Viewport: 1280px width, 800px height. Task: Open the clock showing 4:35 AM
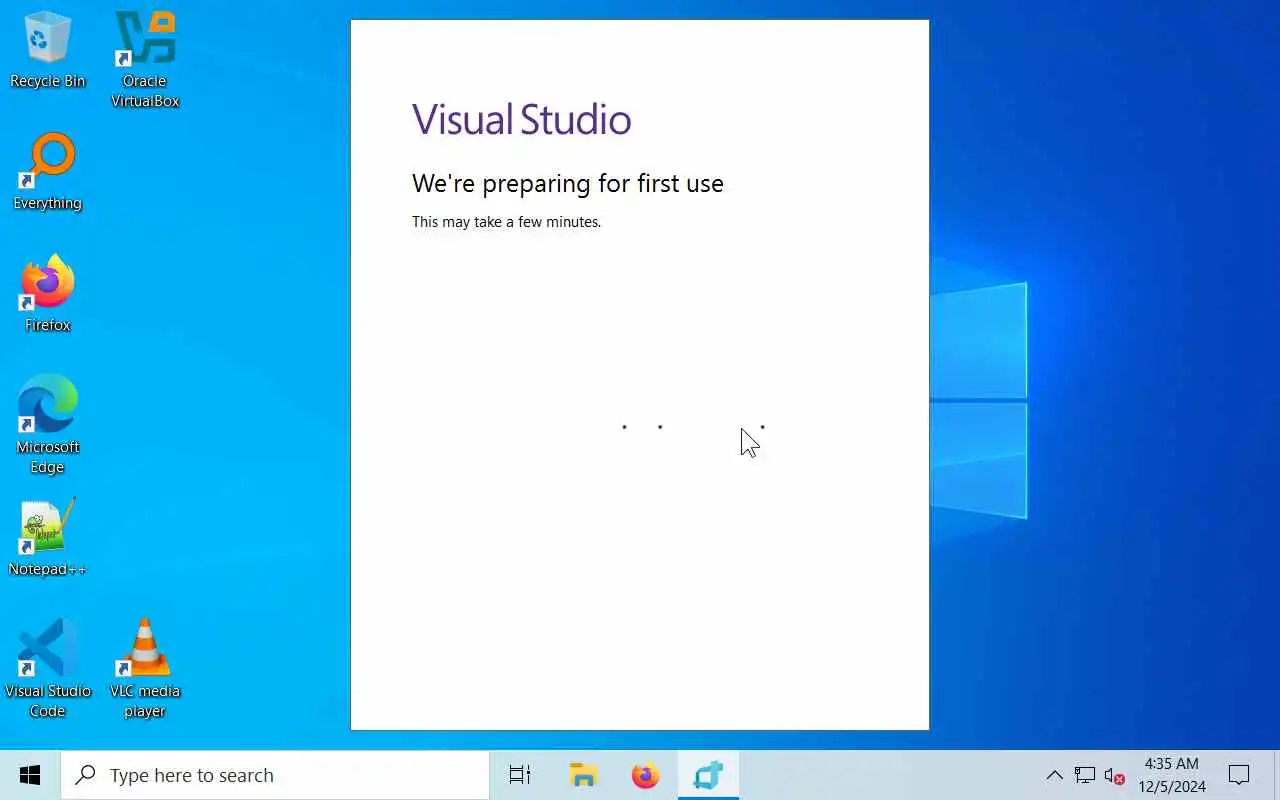click(x=1172, y=775)
